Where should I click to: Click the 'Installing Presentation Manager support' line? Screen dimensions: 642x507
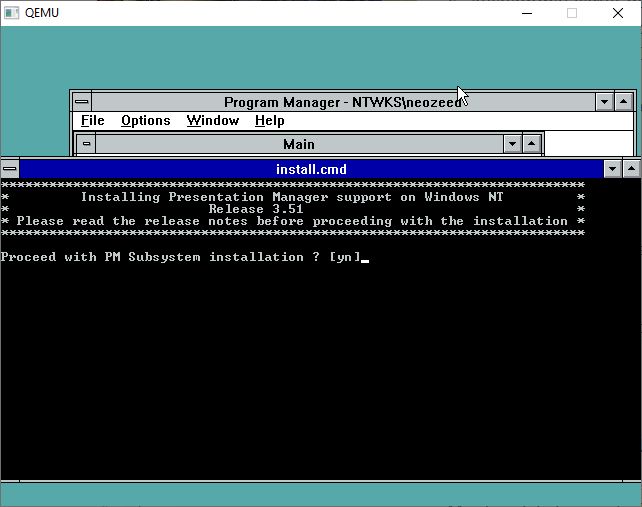click(292, 197)
